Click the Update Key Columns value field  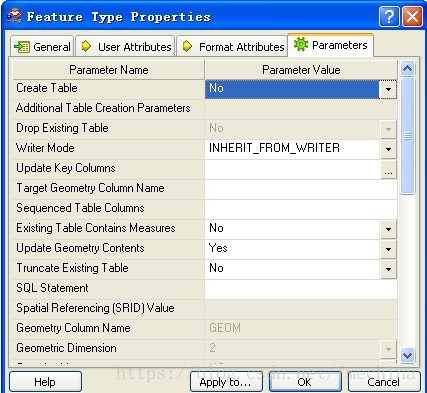293,169
